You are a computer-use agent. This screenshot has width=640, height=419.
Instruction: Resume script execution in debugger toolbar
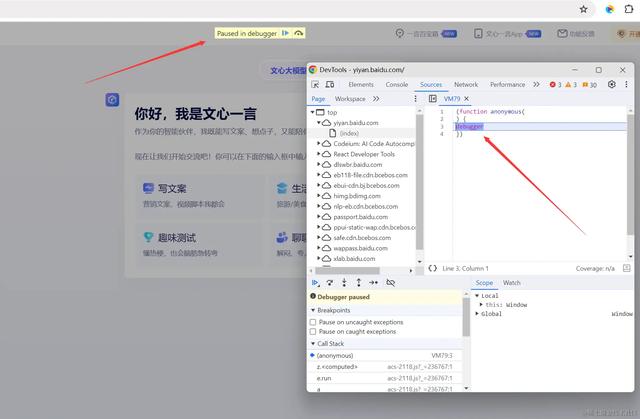pyautogui.click(x=315, y=283)
